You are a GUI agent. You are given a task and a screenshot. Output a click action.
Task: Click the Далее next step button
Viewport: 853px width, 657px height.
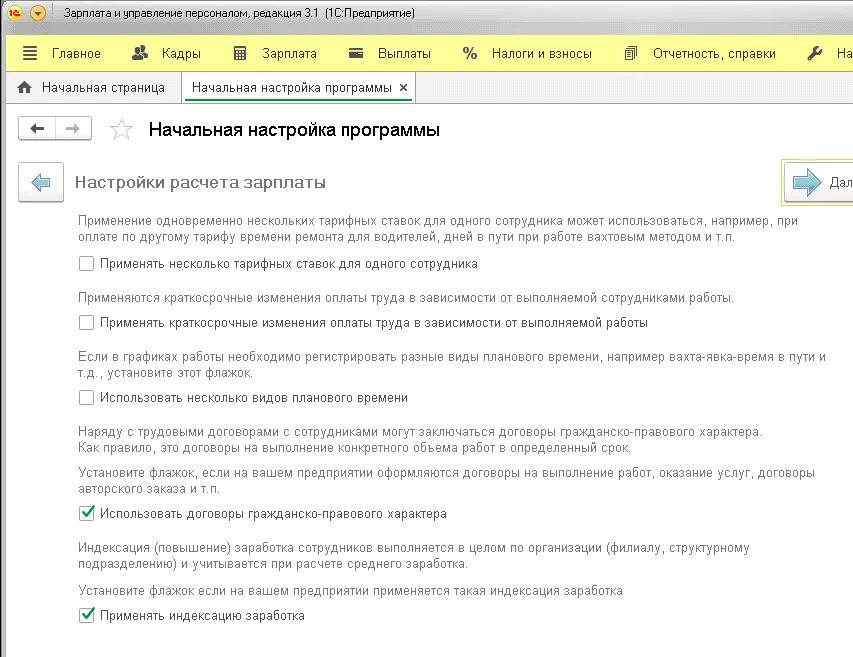tap(818, 182)
